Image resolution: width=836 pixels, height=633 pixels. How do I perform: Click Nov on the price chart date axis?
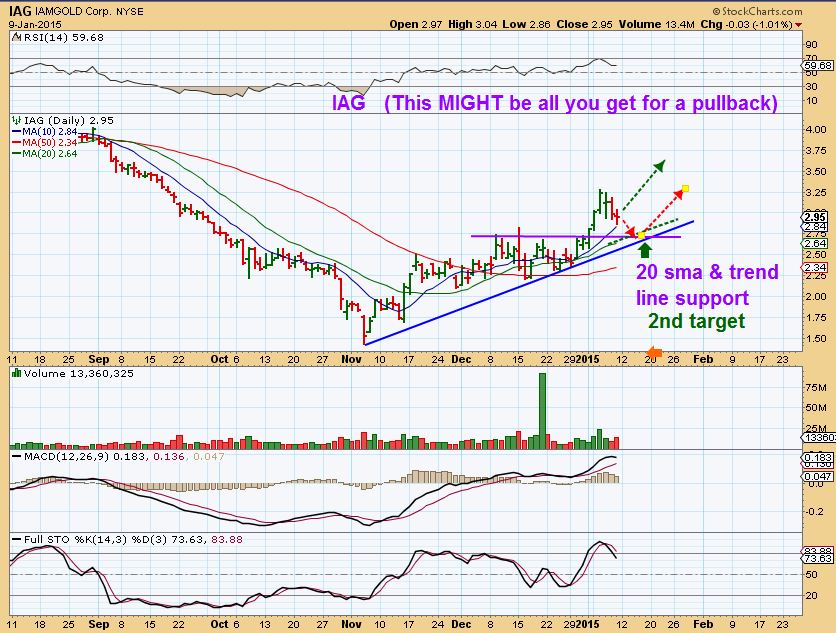[x=351, y=359]
